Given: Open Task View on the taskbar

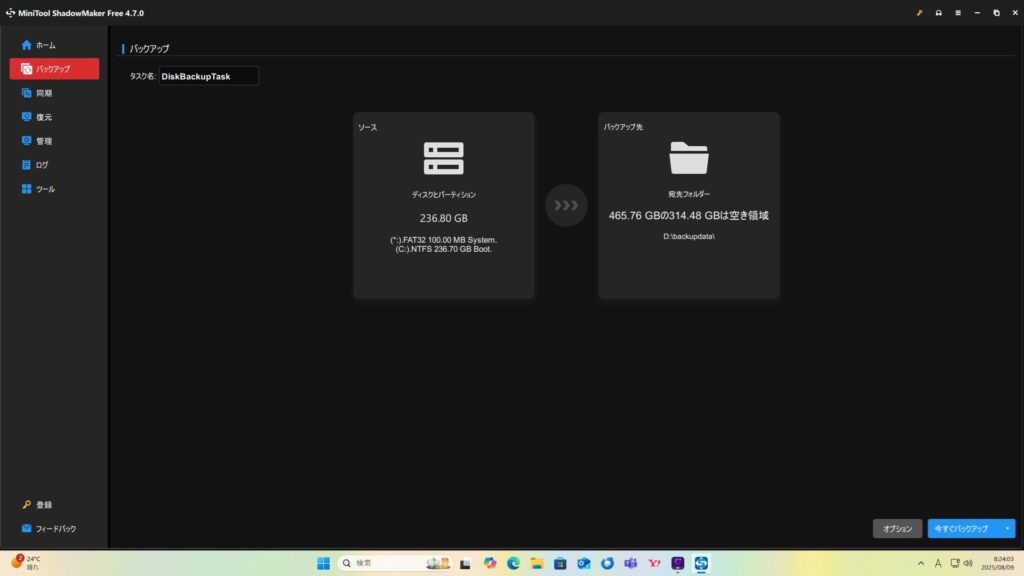Looking at the screenshot, I should (x=465, y=563).
